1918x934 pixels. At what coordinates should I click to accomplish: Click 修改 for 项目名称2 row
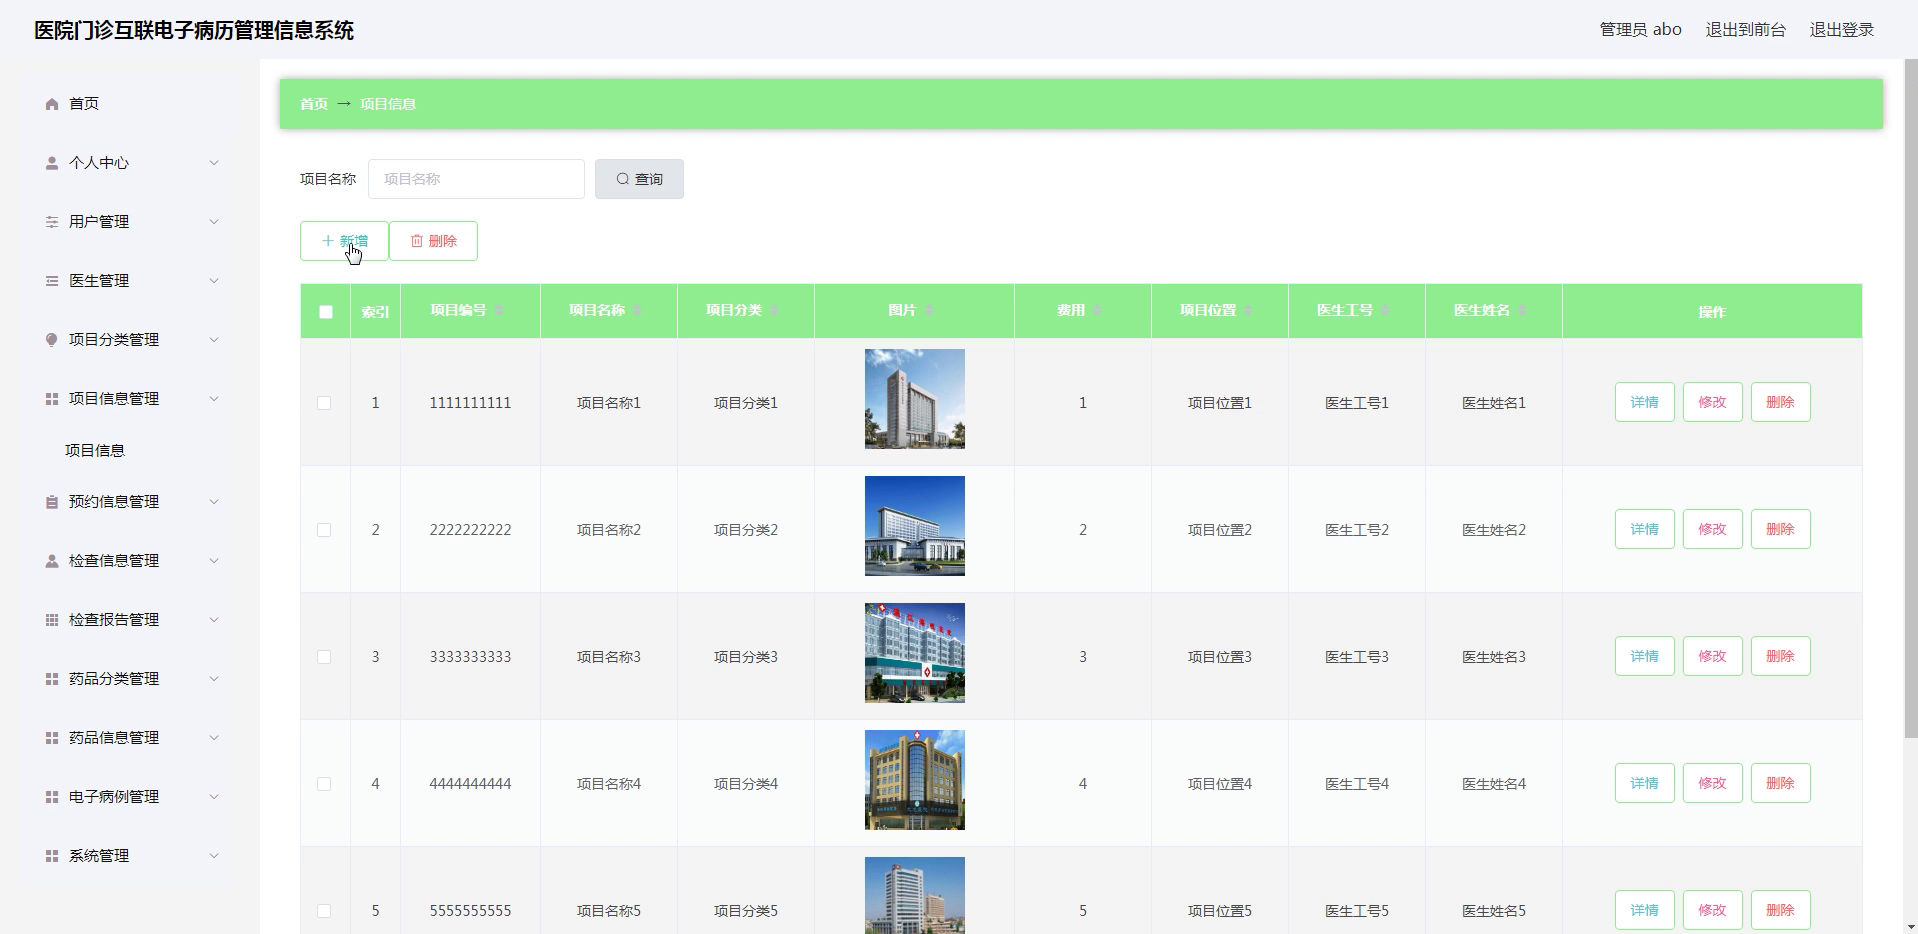click(x=1712, y=529)
